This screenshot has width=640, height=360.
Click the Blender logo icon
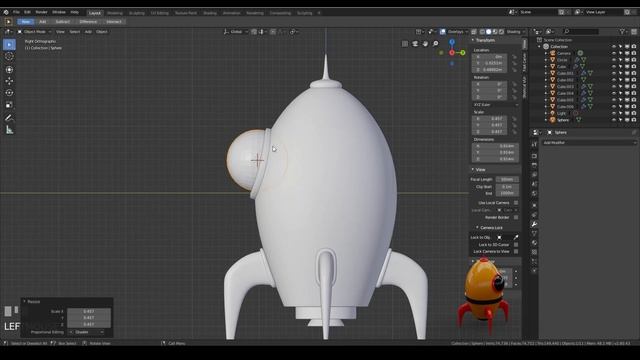6,12
